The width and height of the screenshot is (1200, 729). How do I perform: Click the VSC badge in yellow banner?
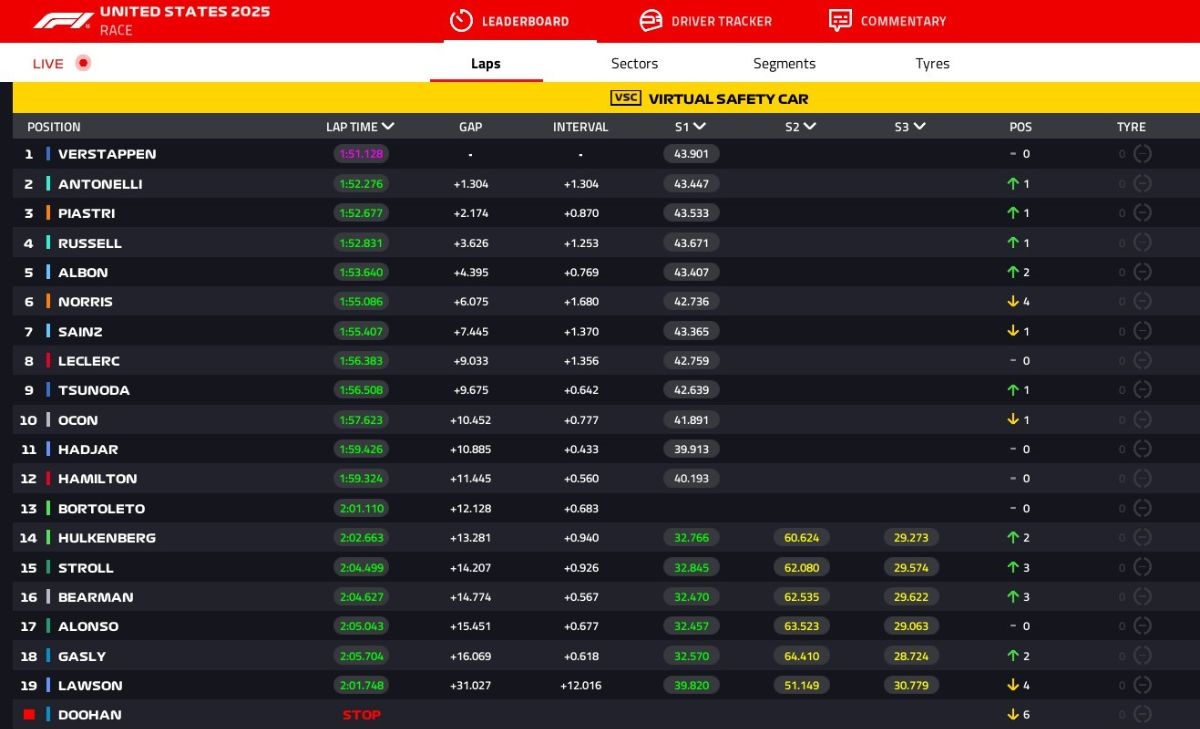coord(625,98)
